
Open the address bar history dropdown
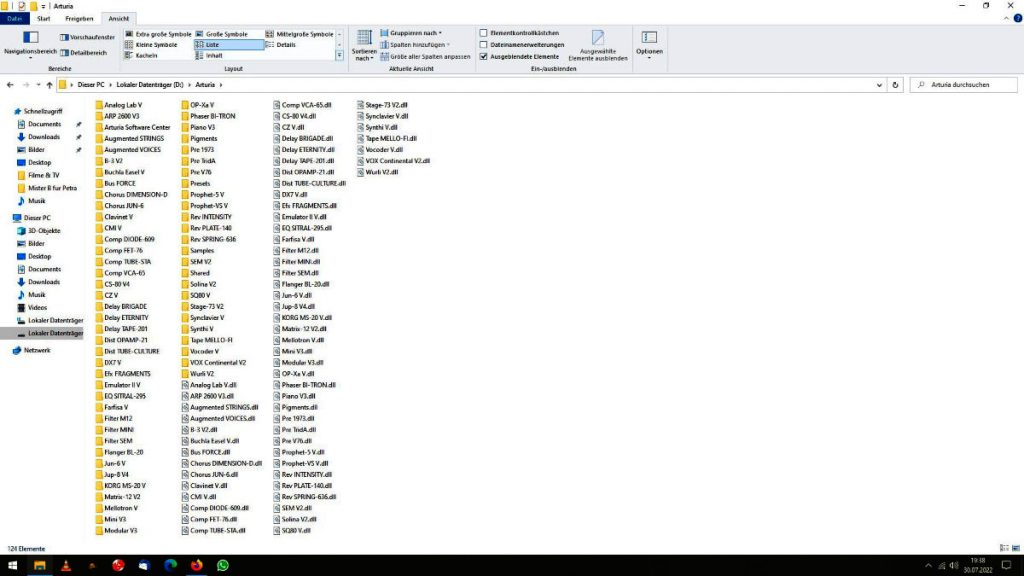(879, 85)
